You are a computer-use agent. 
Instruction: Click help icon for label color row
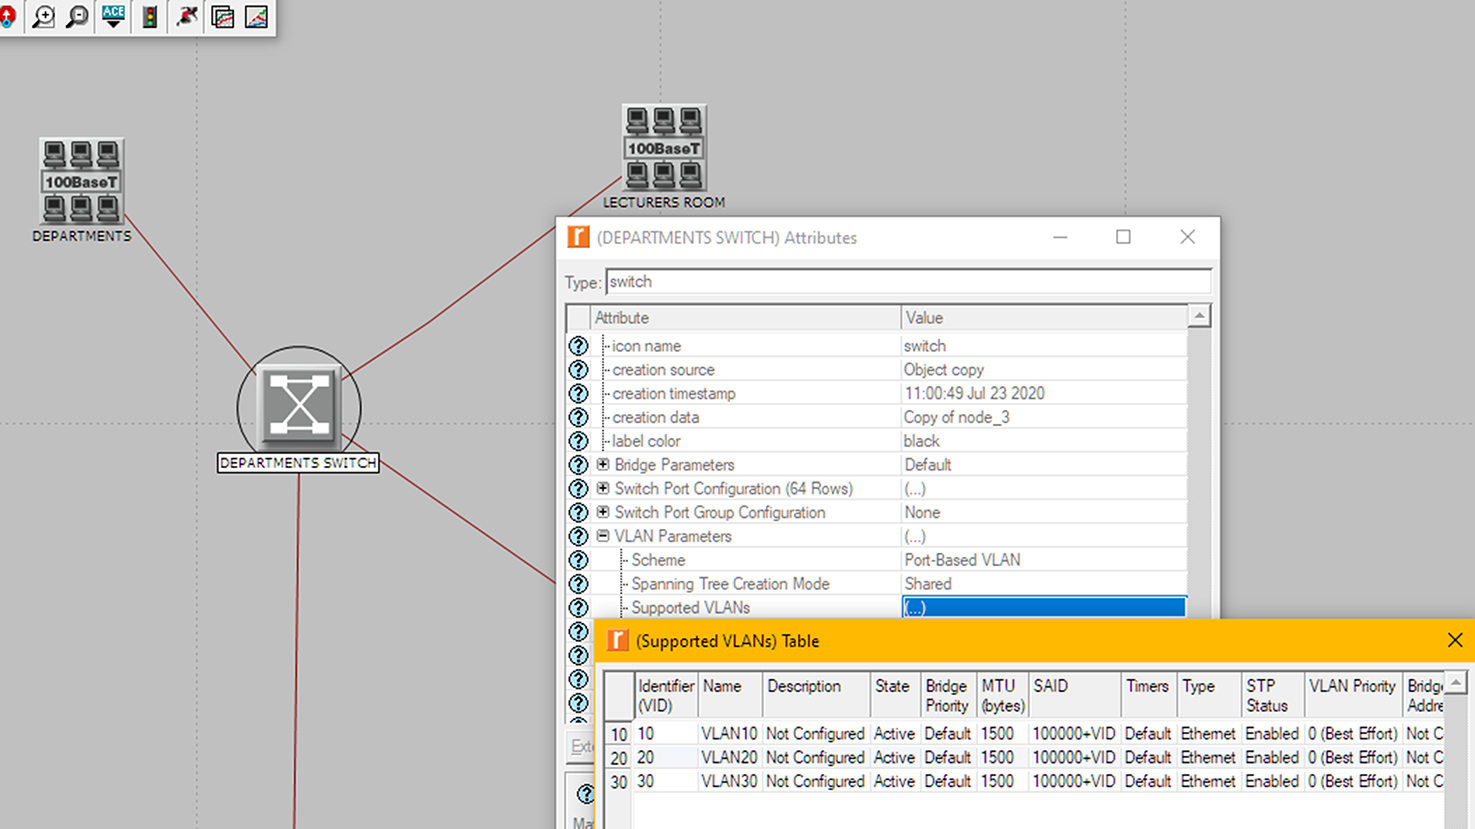pos(578,441)
